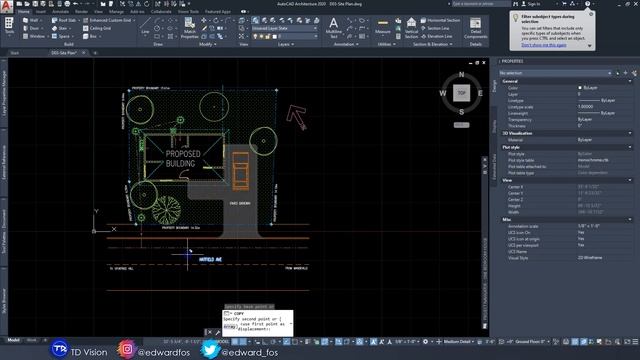Image resolution: width=640 pixels, height=360 pixels.
Task: Select the Multiline Text tool
Action: click(x=333, y=27)
